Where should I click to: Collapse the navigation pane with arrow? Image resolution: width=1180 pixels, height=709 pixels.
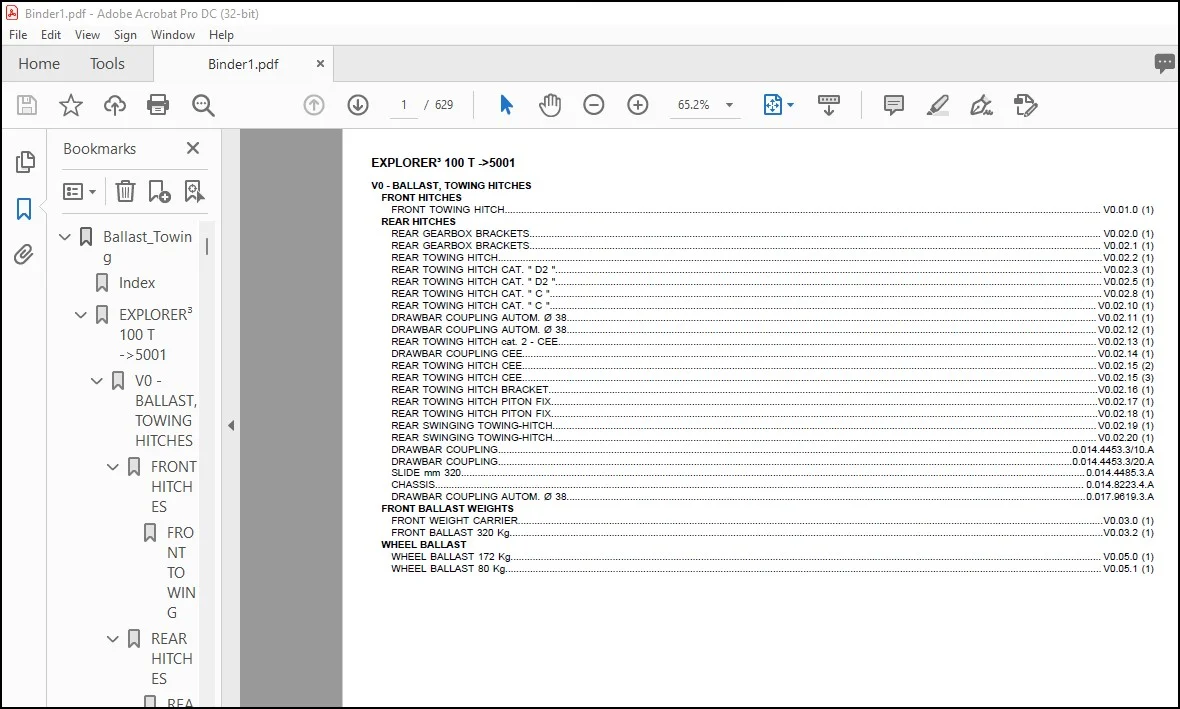(231, 425)
